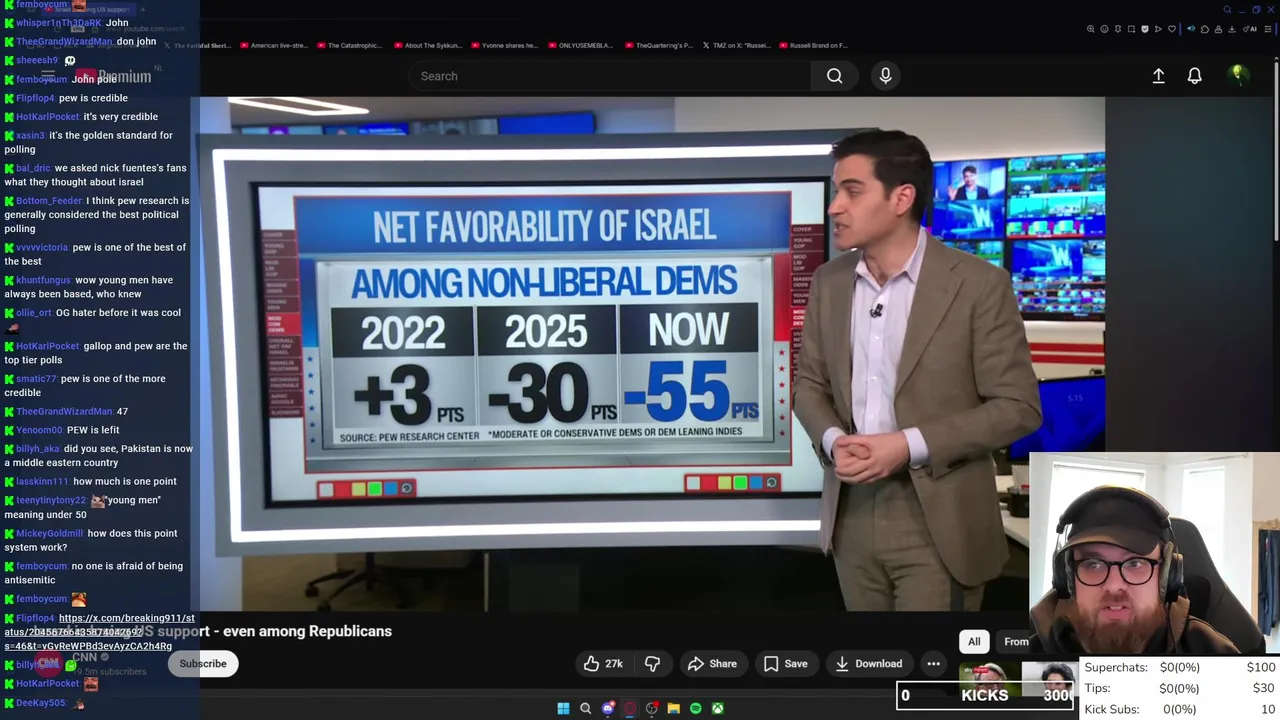Click chat username 'smatic77'
1280x720 pixels.
(36, 378)
